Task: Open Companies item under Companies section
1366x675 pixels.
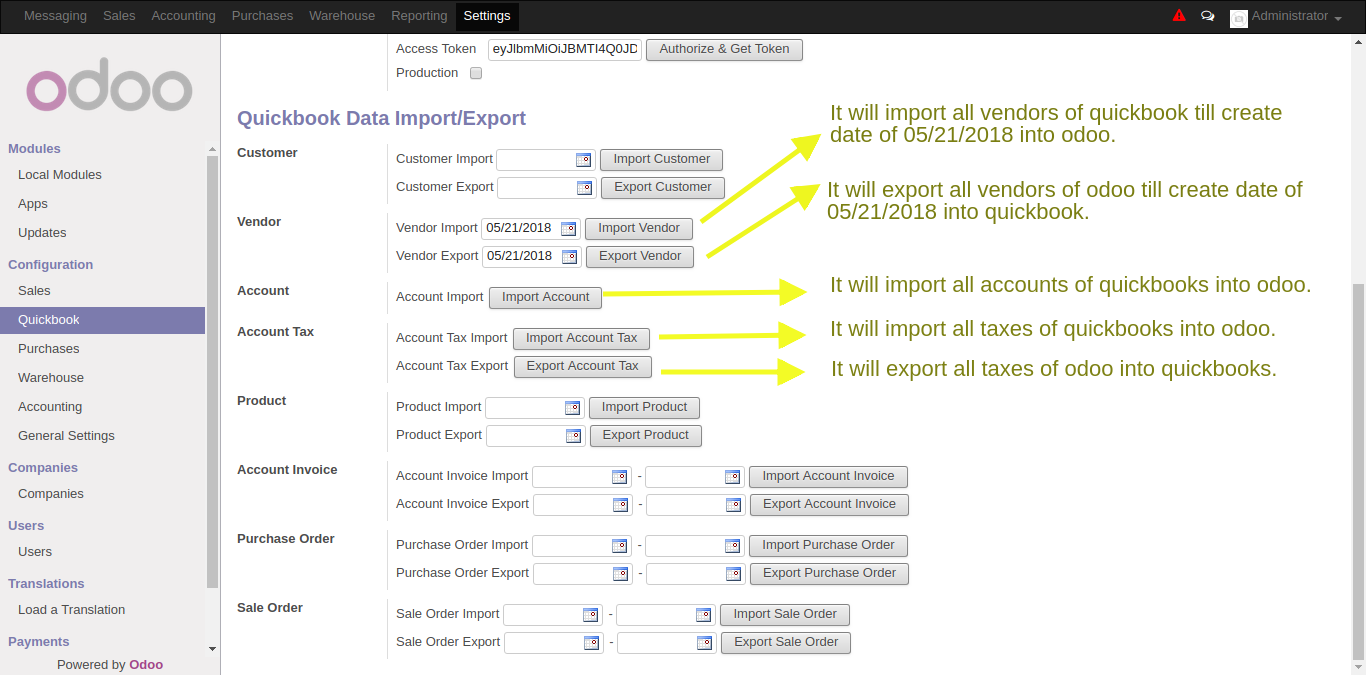Action: pyautogui.click(x=51, y=494)
